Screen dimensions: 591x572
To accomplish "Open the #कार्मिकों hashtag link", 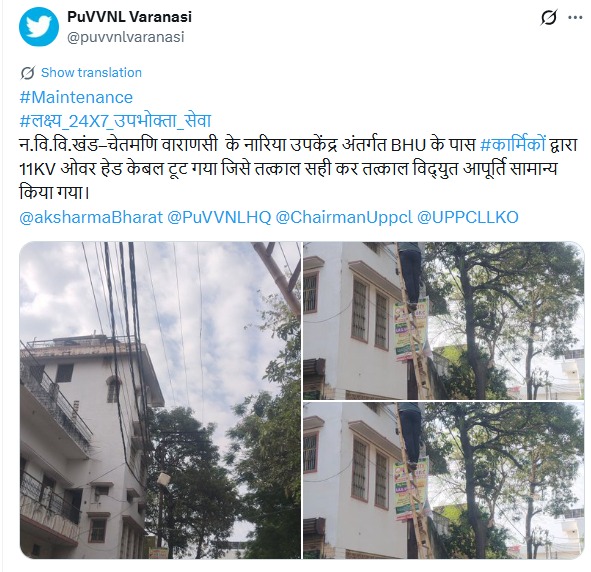I will [513, 145].
